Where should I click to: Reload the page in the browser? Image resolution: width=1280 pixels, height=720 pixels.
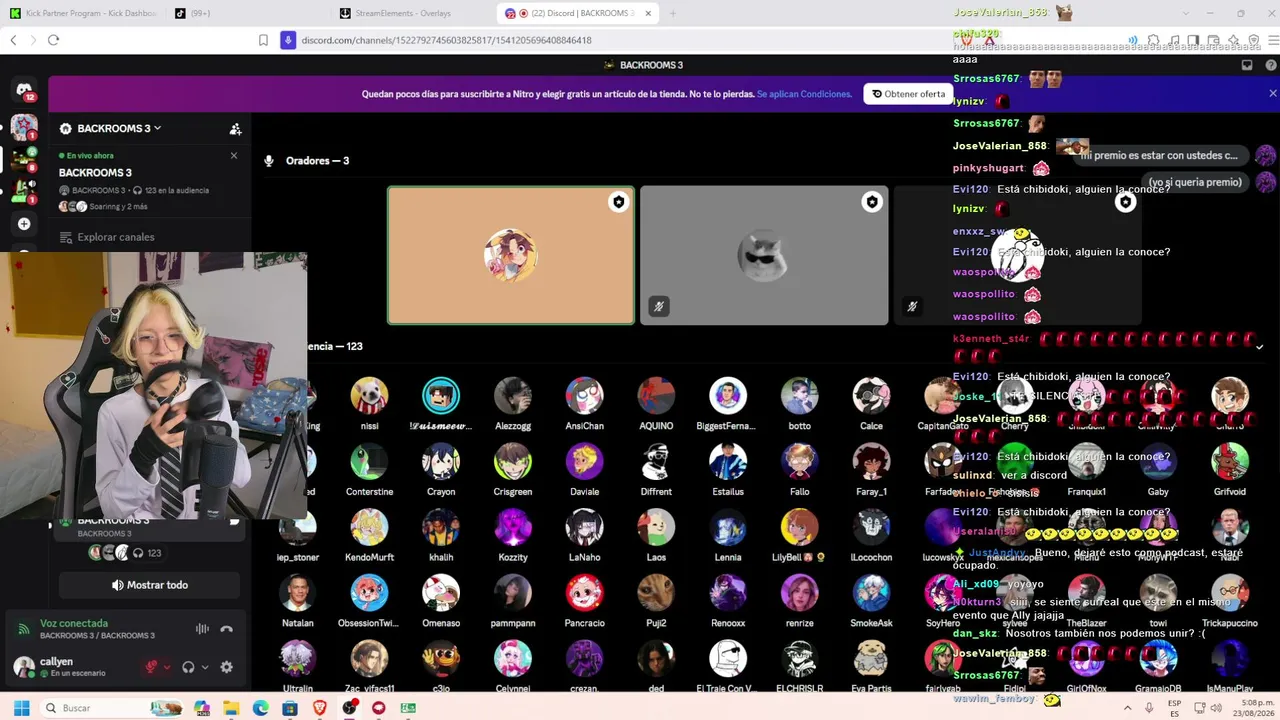coord(54,40)
